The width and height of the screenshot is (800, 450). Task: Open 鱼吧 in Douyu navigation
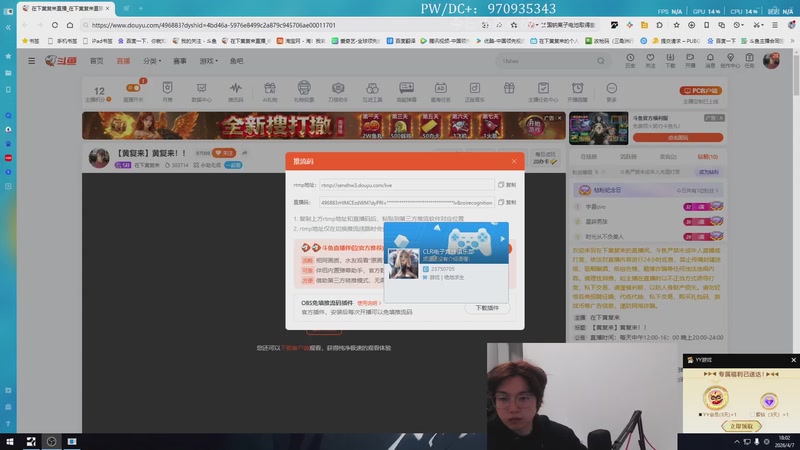point(236,61)
